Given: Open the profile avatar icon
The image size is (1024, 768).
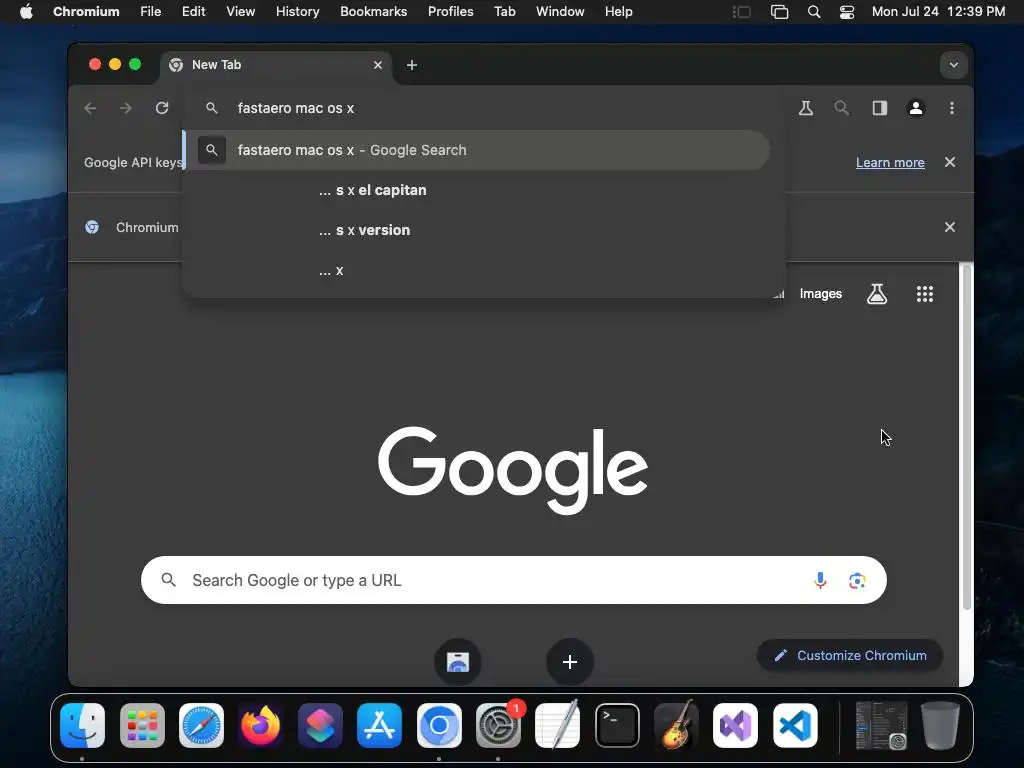Looking at the screenshot, I should coord(916,108).
